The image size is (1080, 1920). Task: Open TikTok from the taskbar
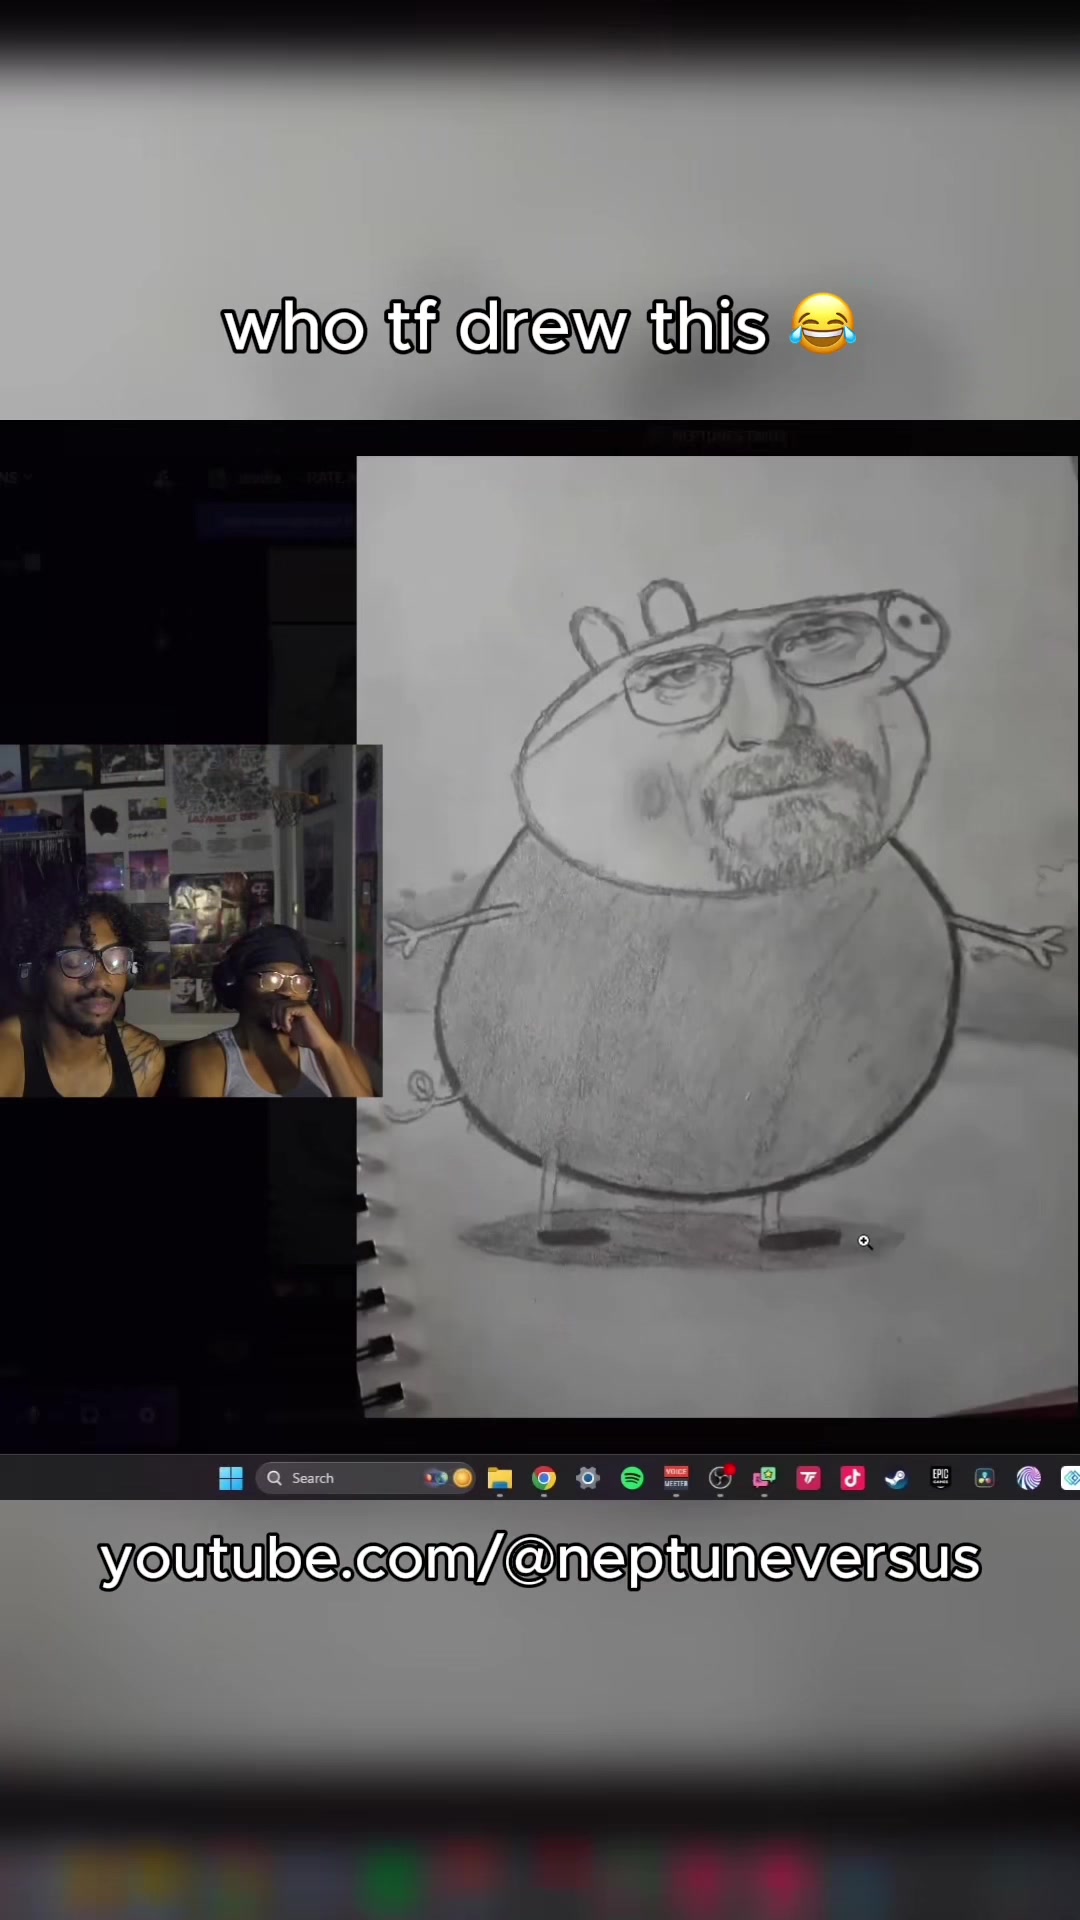(x=852, y=1478)
